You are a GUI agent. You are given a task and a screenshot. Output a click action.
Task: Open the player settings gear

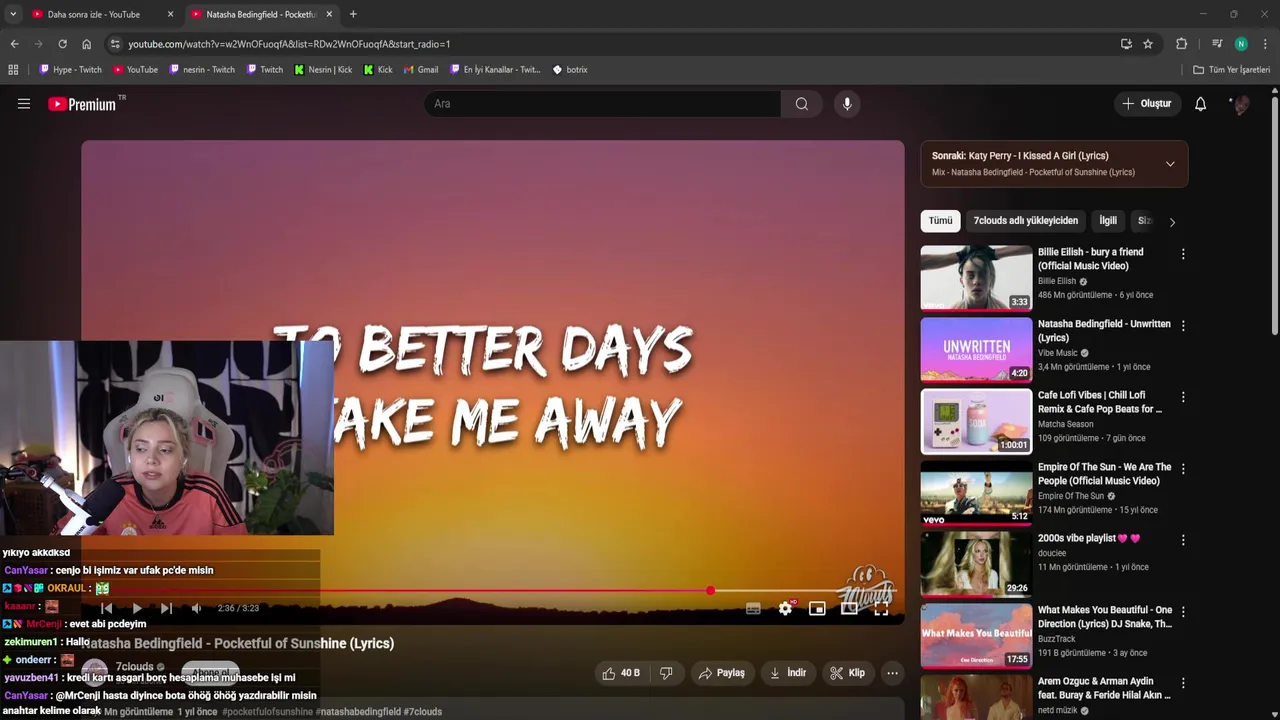tap(785, 608)
